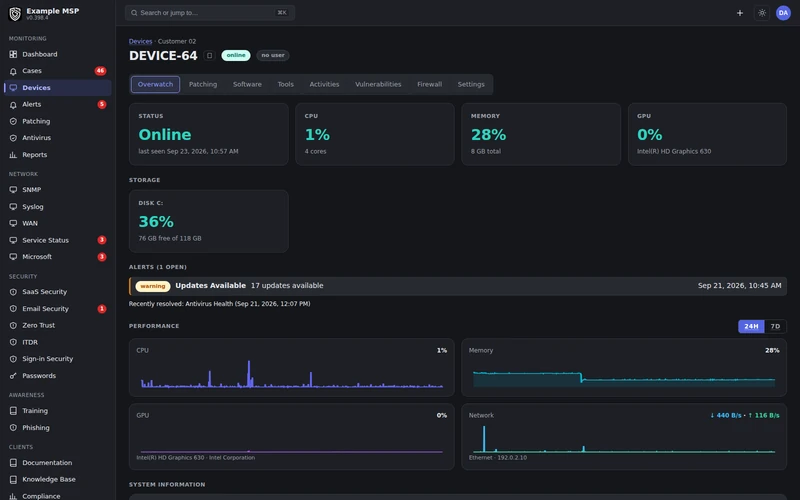Viewport: 800px width, 500px height.
Task: Click the Documentation book icon
Action: pyautogui.click(x=13, y=463)
